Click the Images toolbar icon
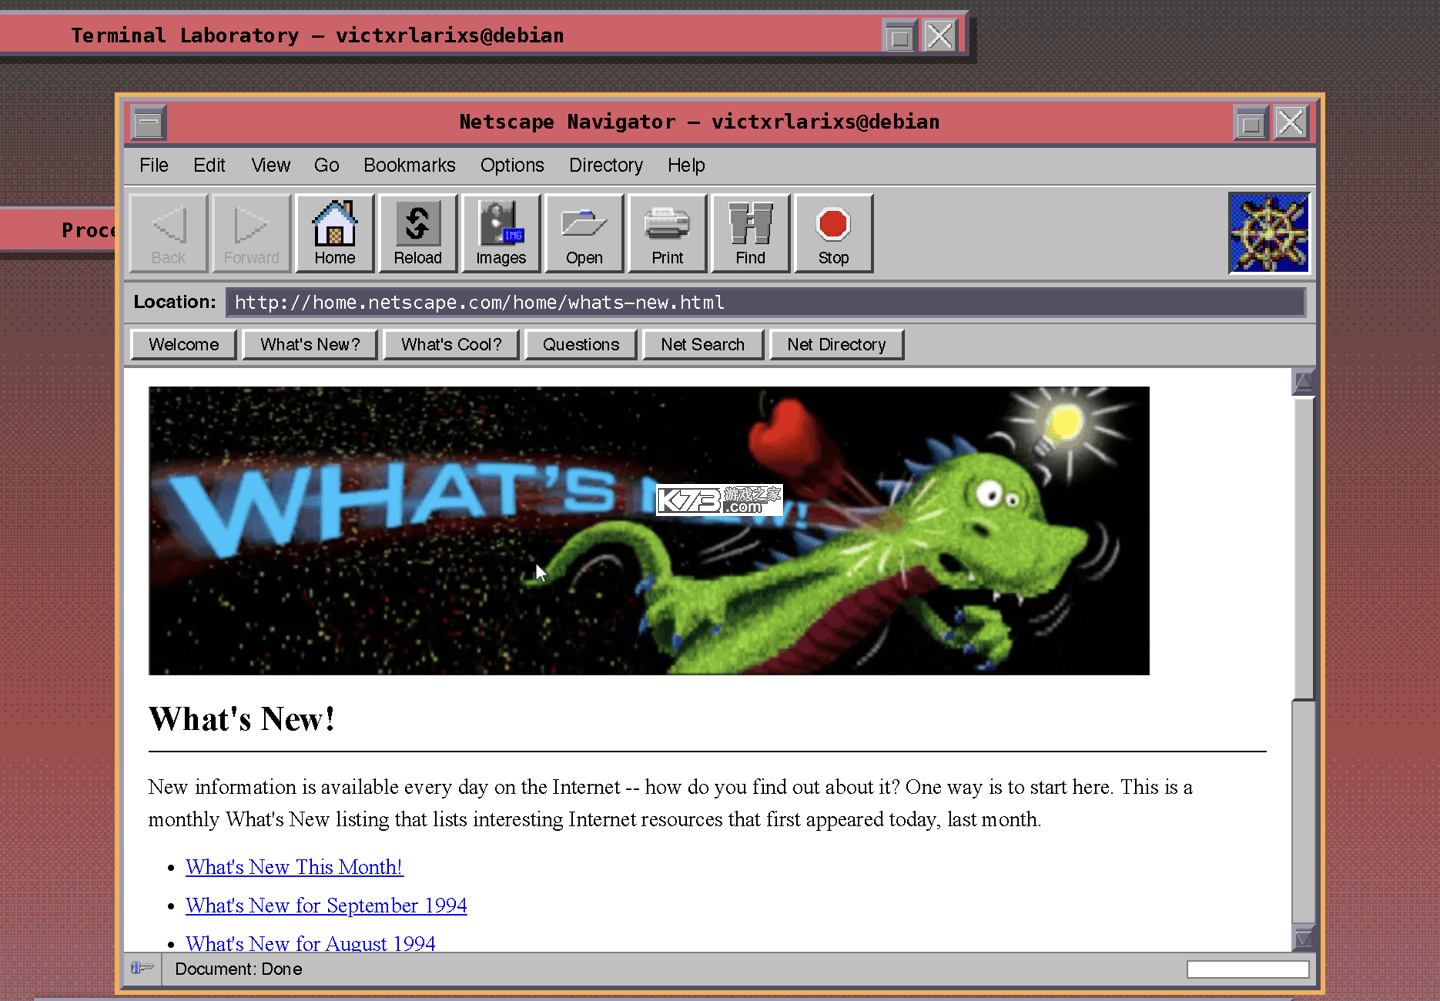Image resolution: width=1440 pixels, height=1001 pixels. click(500, 233)
